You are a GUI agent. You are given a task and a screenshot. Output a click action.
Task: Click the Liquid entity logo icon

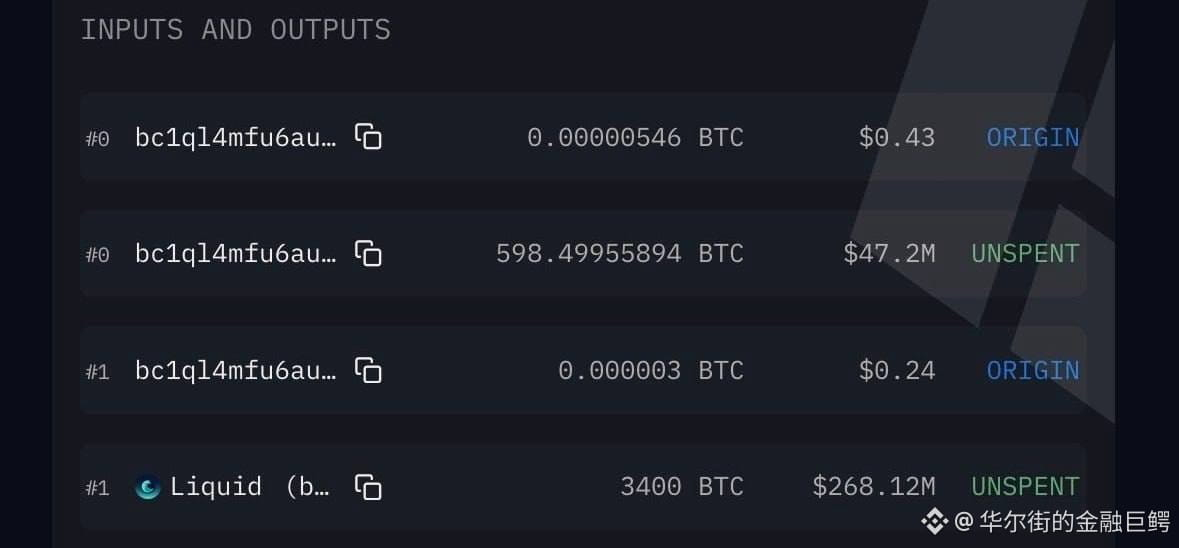point(148,488)
